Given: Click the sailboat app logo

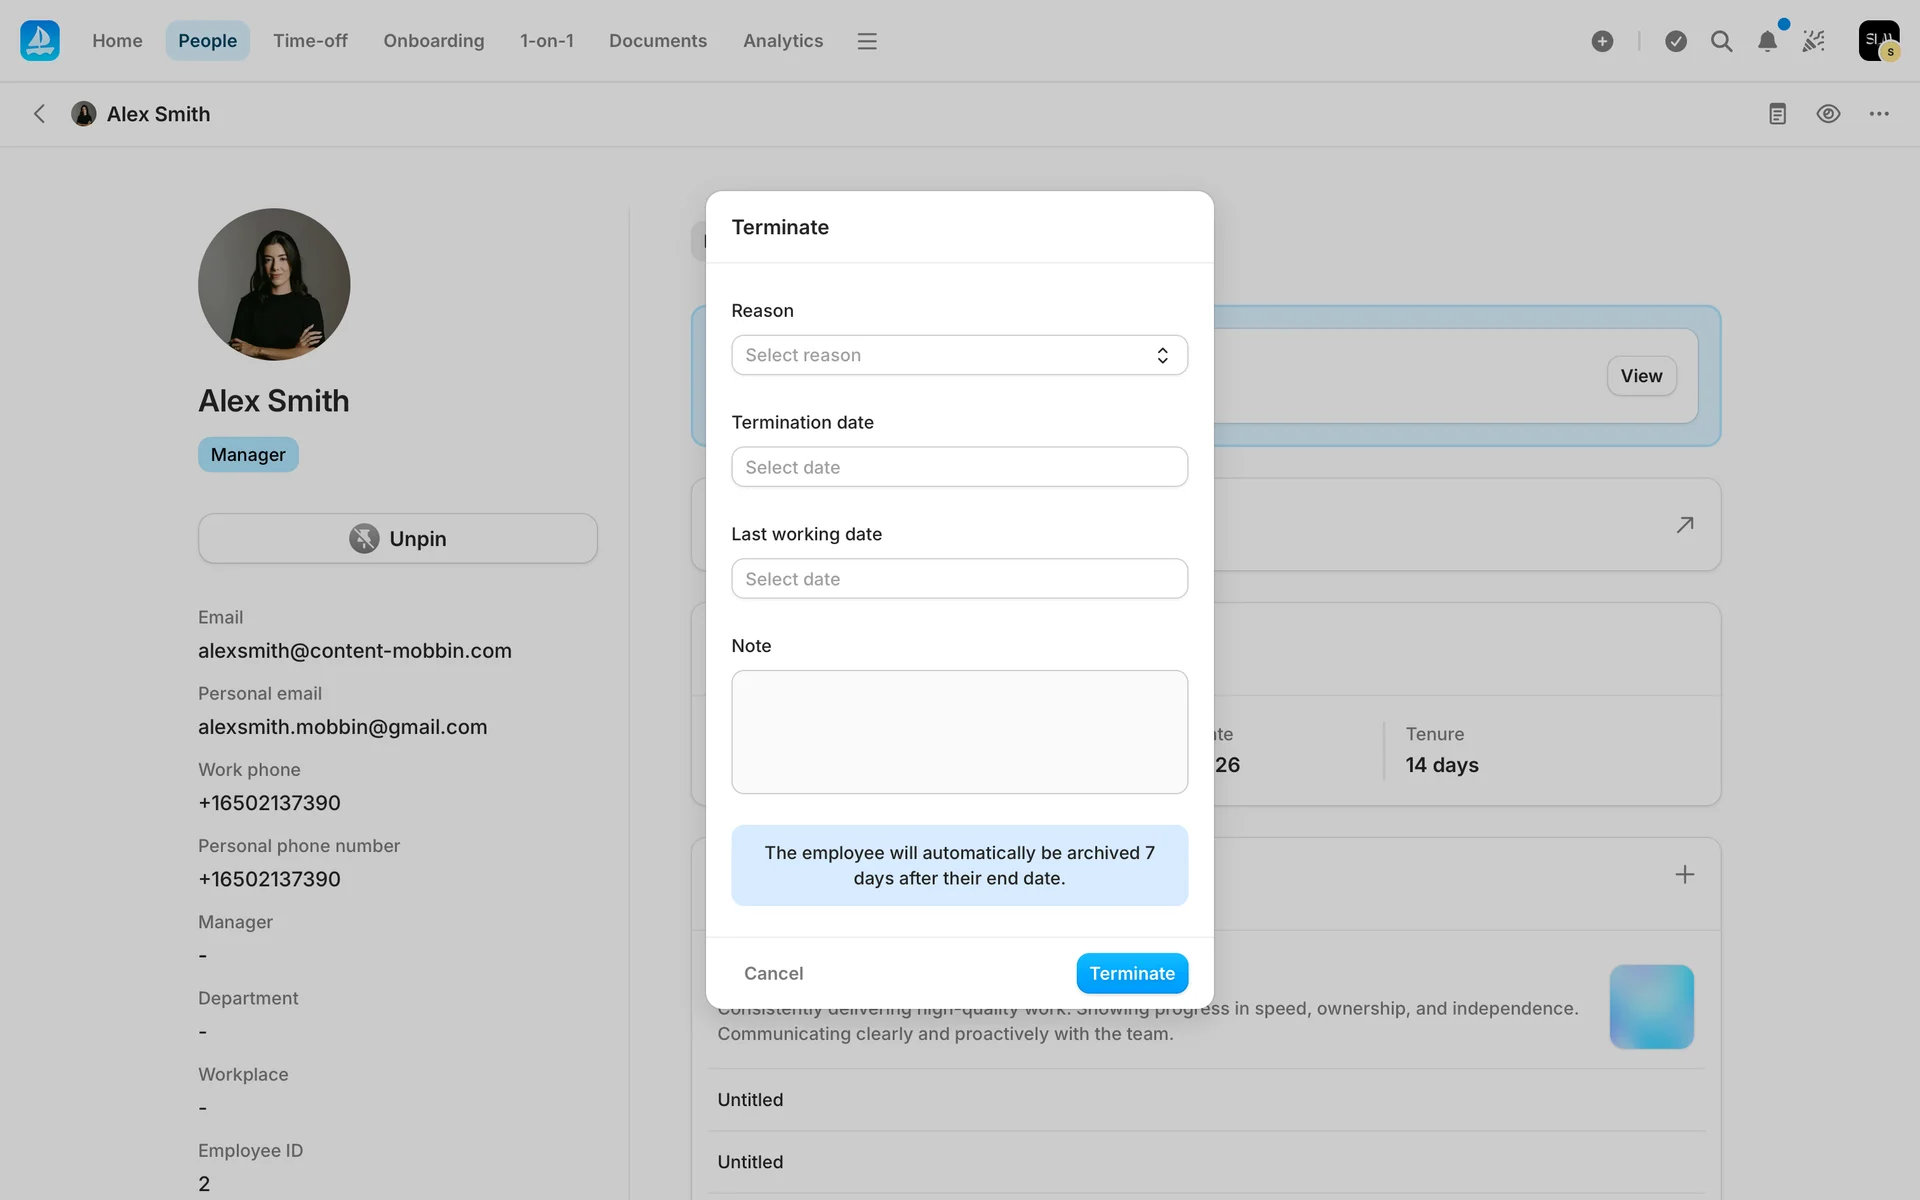Looking at the screenshot, I should (x=40, y=41).
